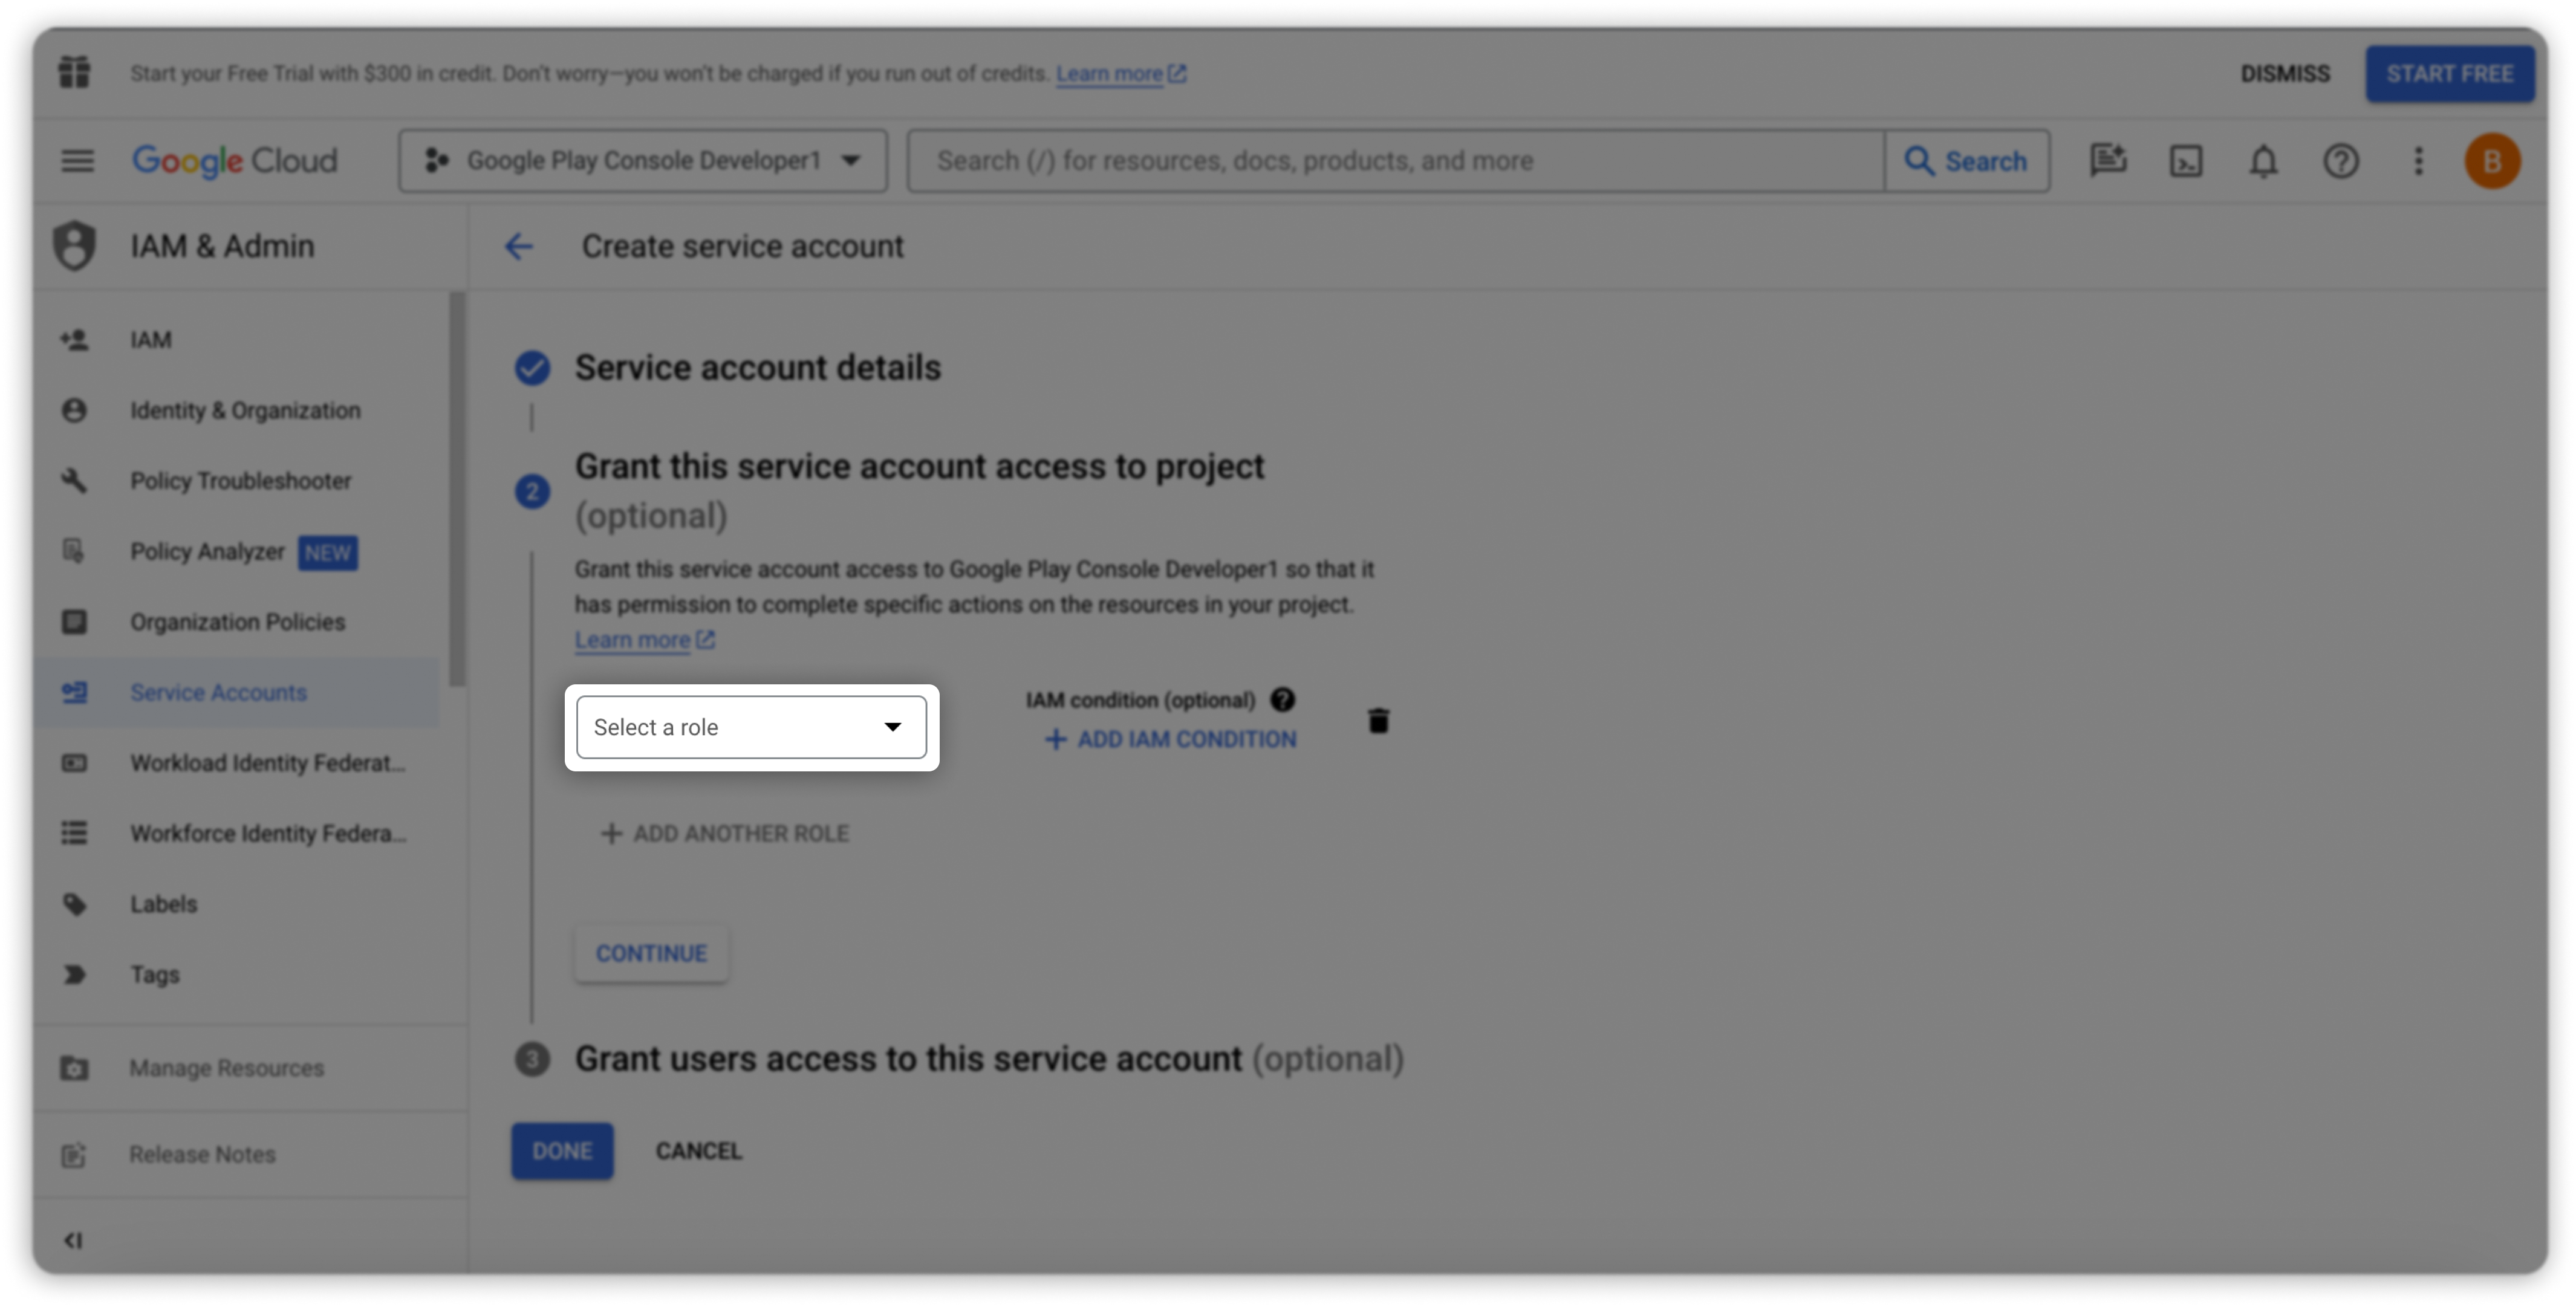Viewport: 2576px width, 1307px height.
Task: Delete the role with the trash icon
Action: (x=1378, y=720)
